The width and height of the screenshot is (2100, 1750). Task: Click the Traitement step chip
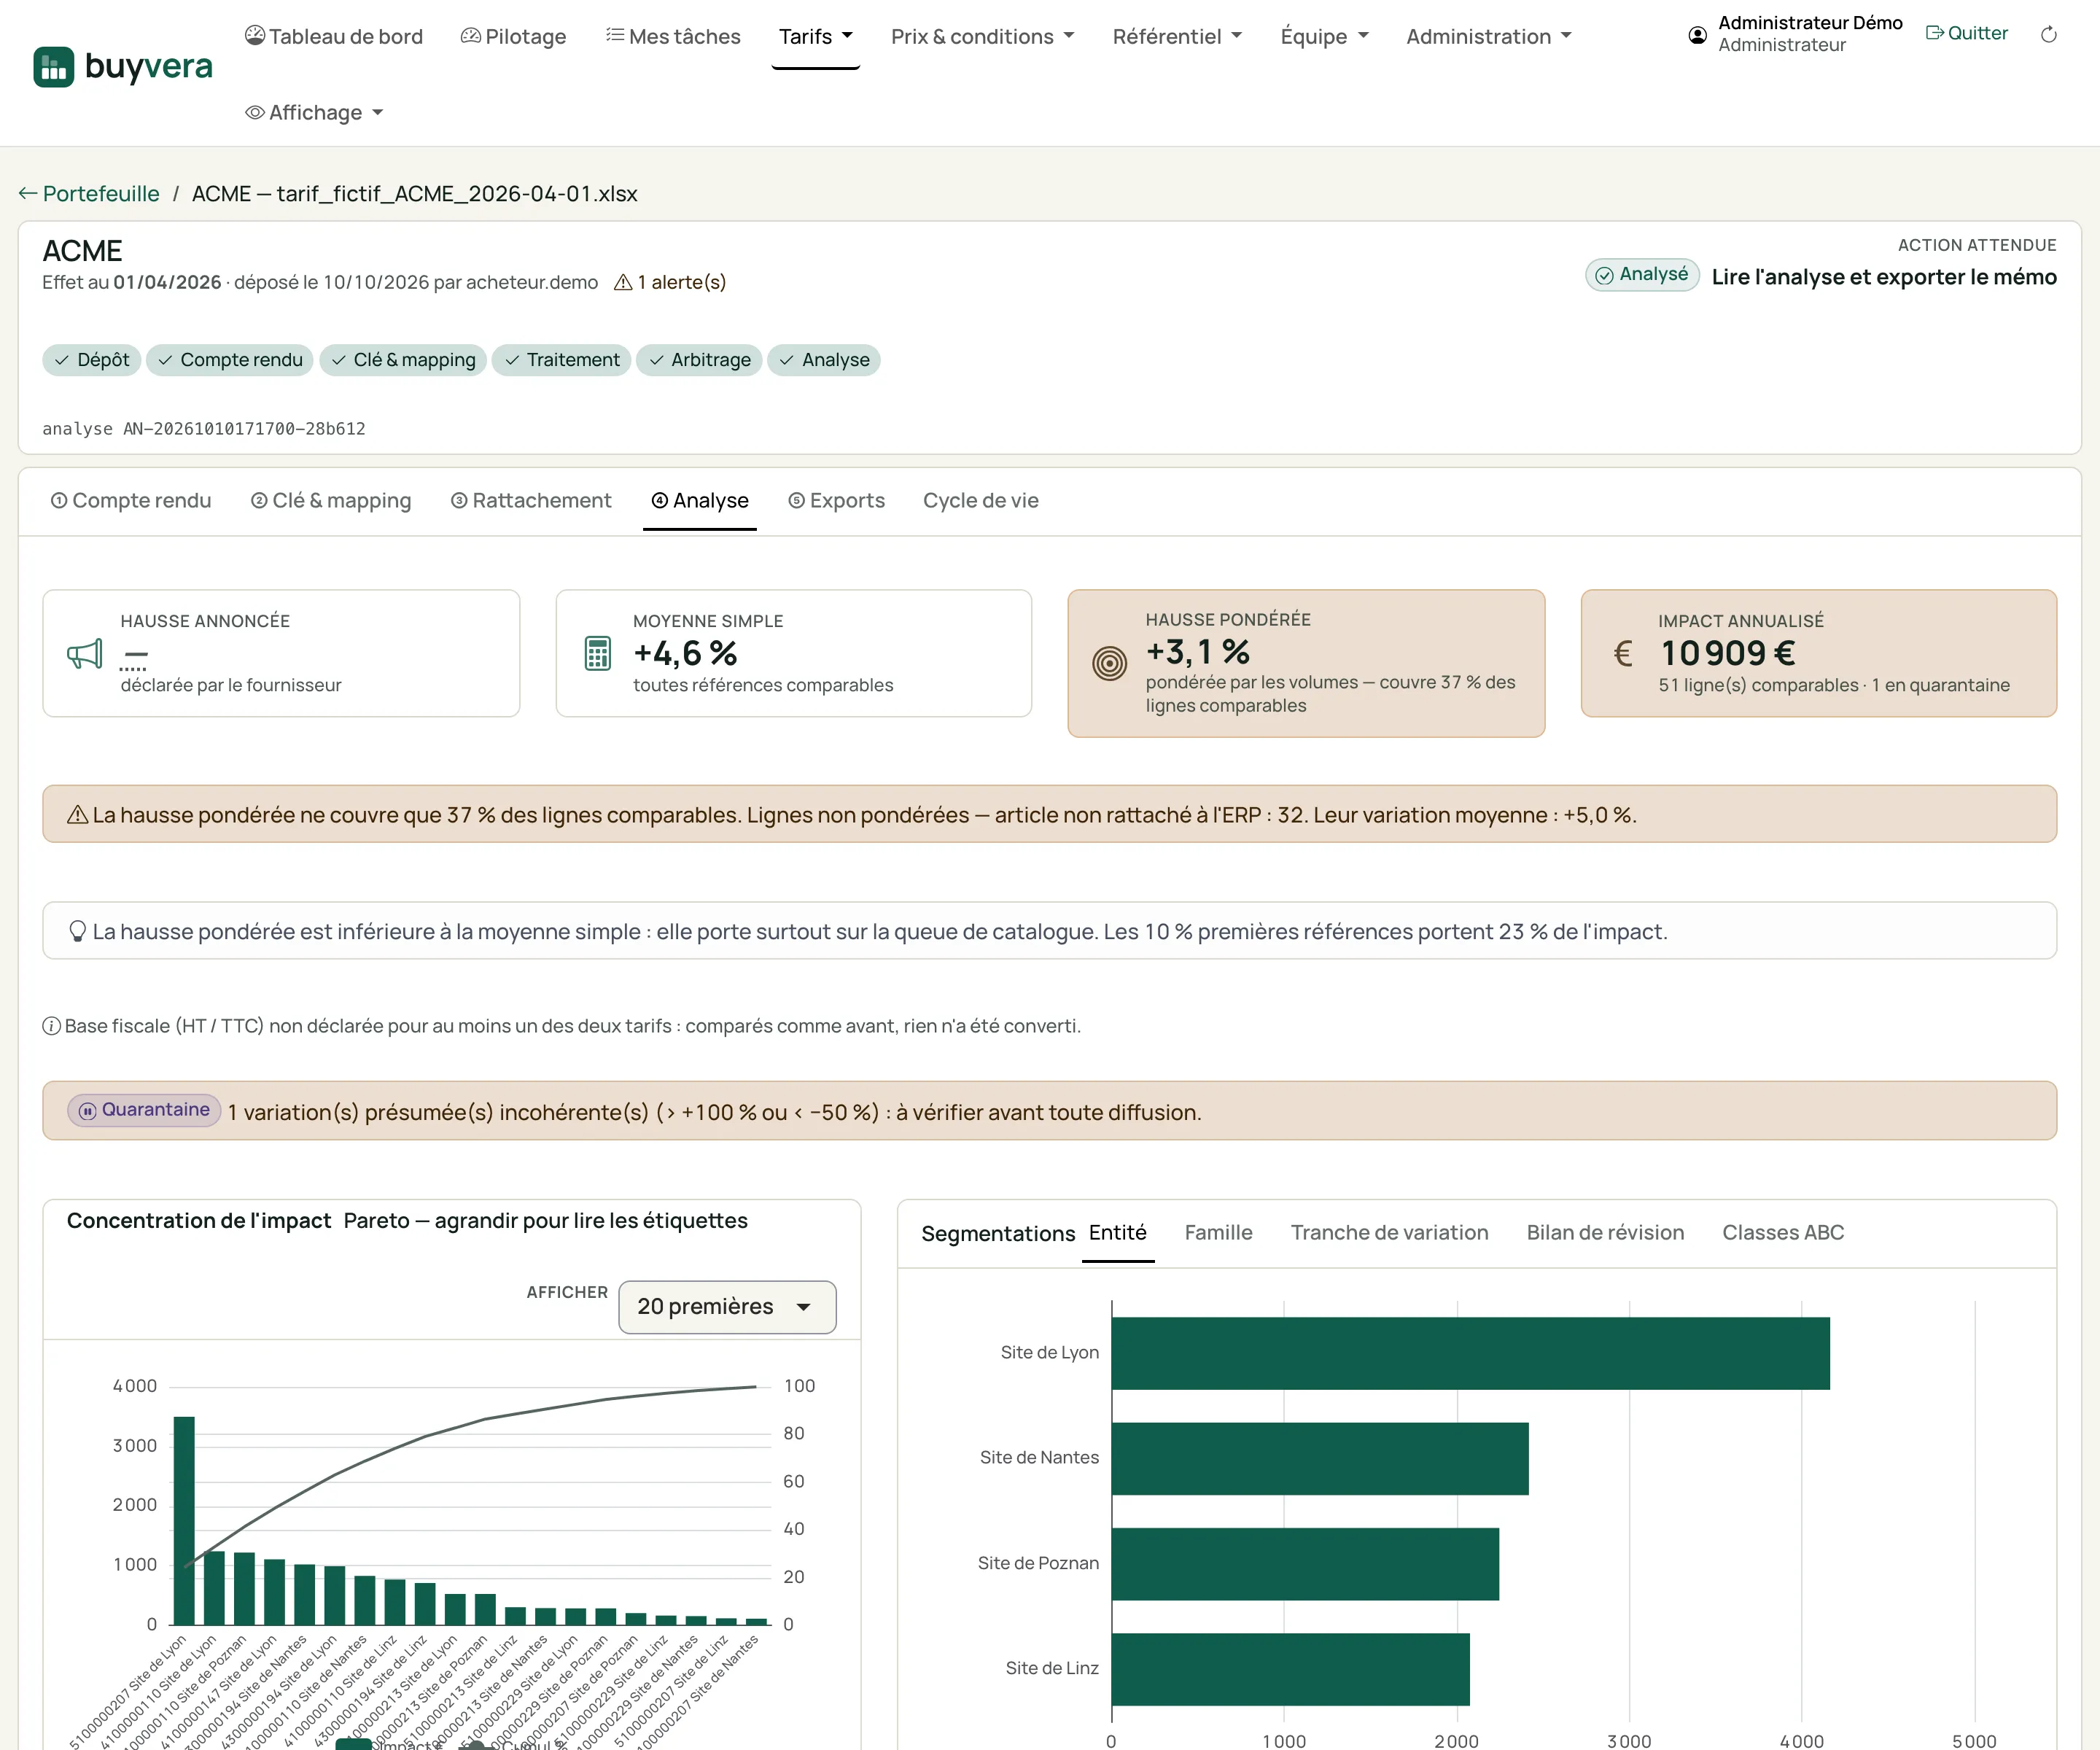pyautogui.click(x=562, y=360)
